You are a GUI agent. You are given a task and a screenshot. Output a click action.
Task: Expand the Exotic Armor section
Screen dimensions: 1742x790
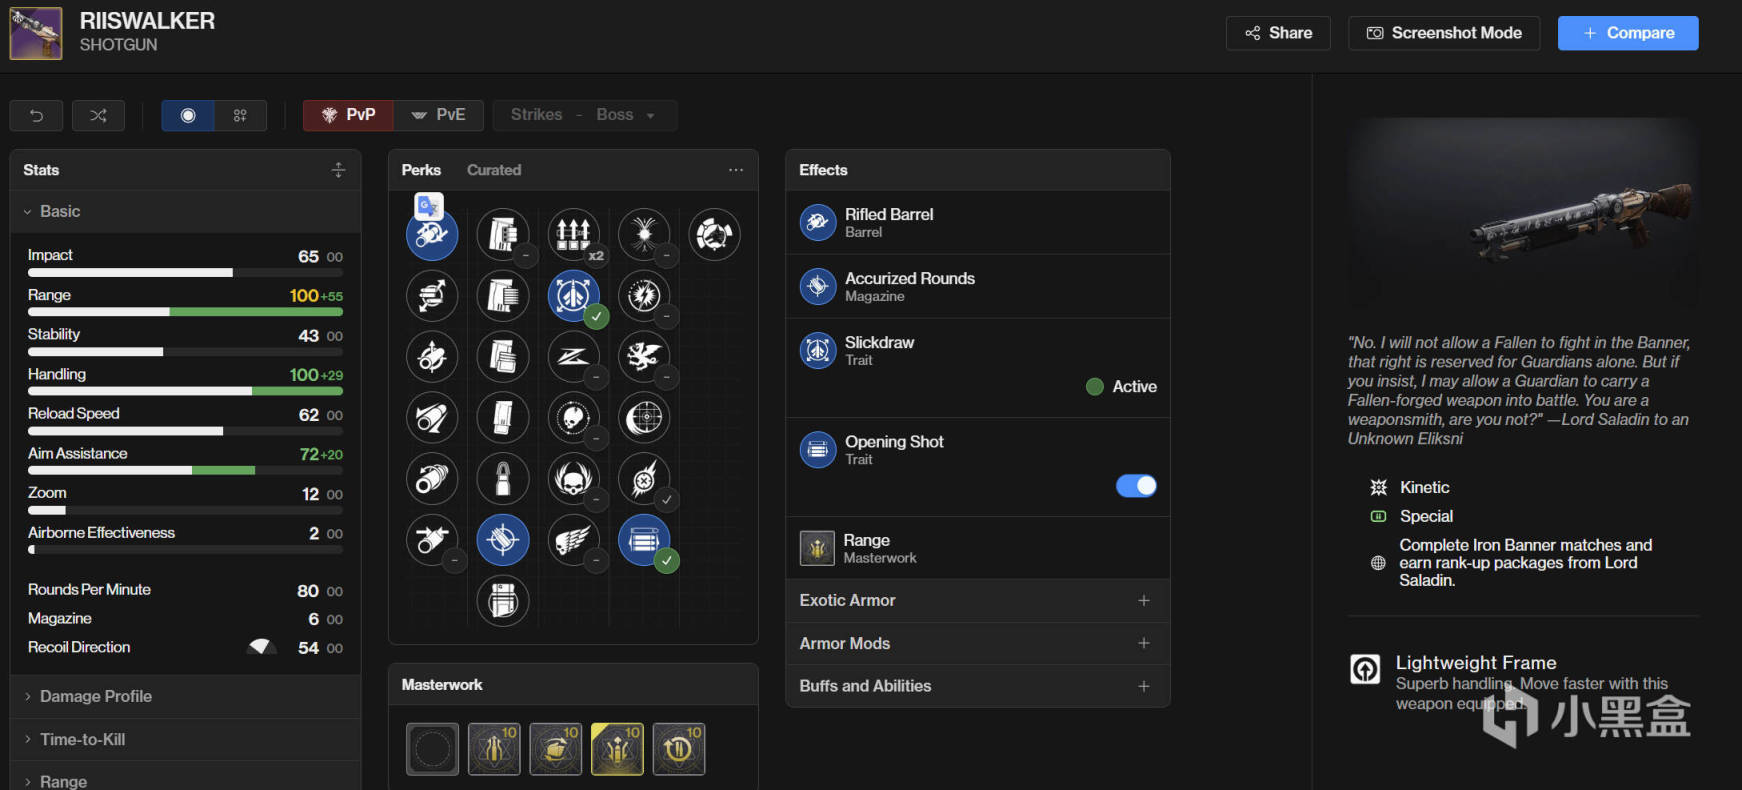pos(977,600)
